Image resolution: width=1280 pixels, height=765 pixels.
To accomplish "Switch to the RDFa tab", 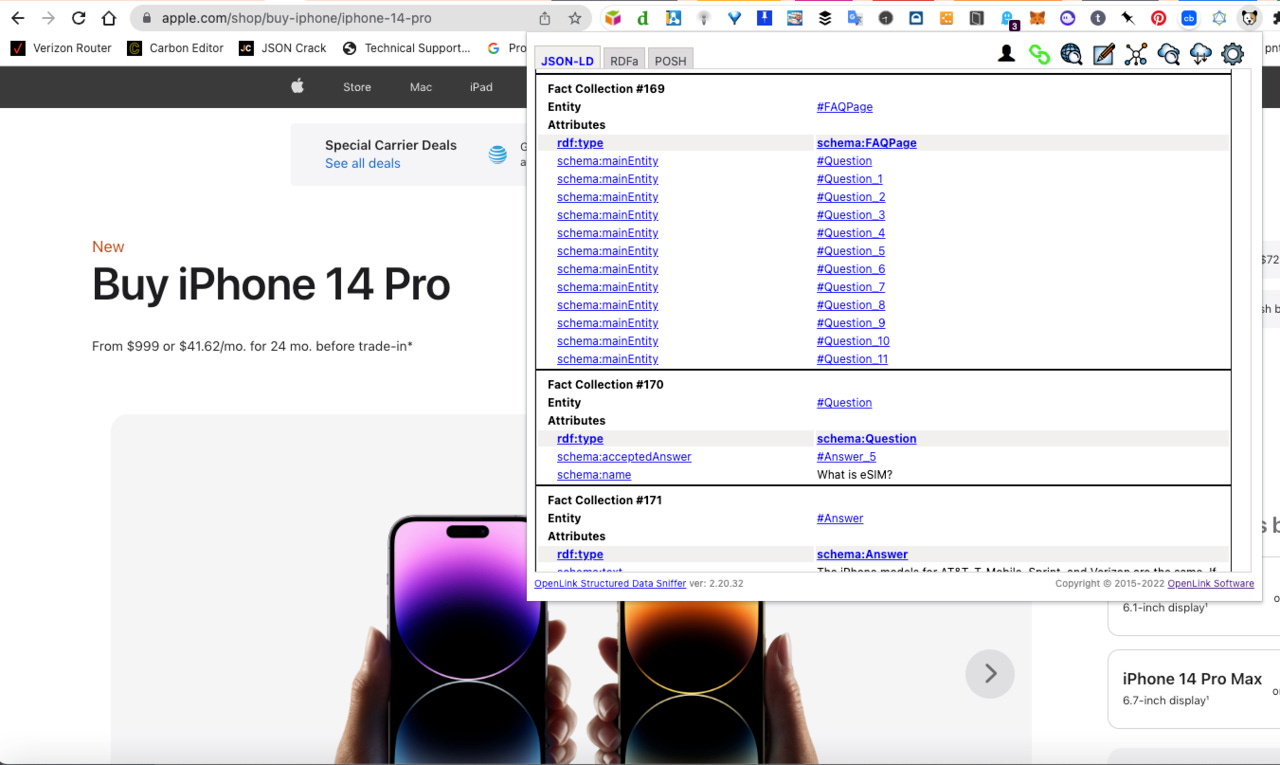I will click(624, 60).
